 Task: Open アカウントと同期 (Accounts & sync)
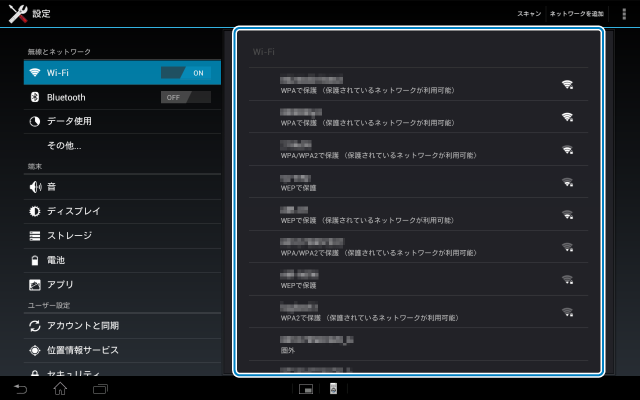coord(82,326)
